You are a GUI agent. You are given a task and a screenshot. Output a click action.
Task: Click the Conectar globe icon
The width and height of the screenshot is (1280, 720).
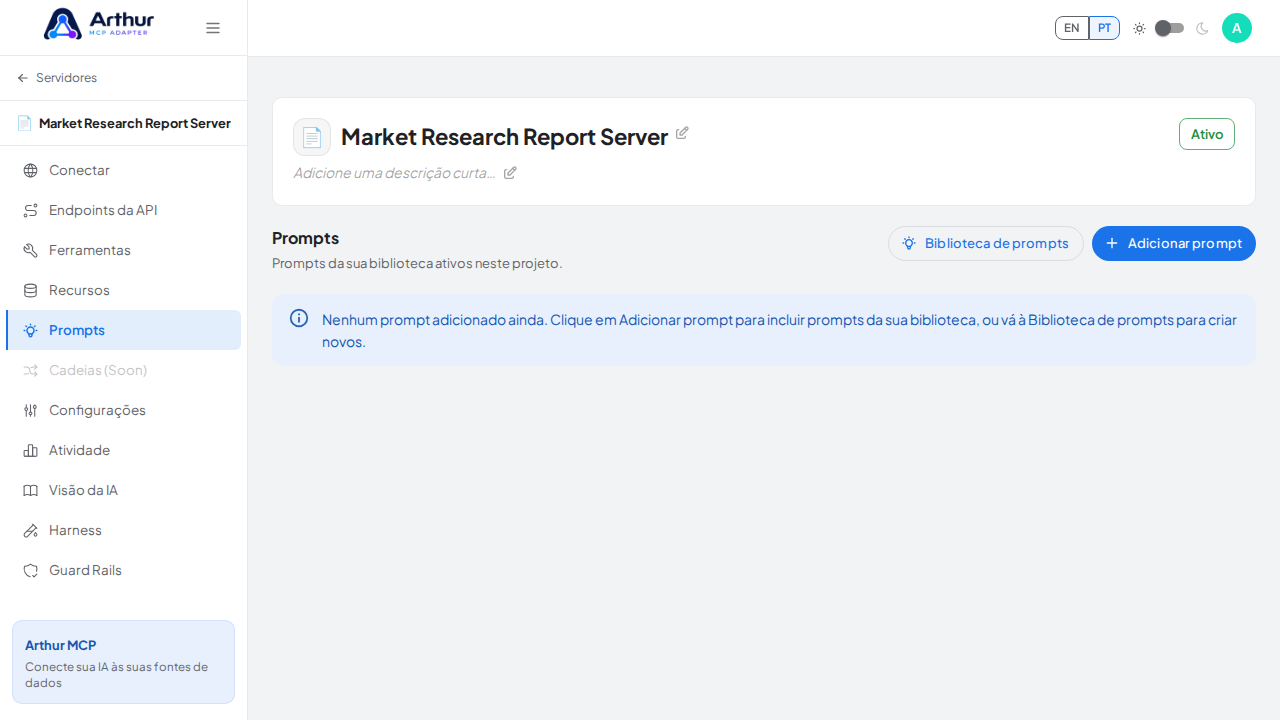[x=30, y=170]
